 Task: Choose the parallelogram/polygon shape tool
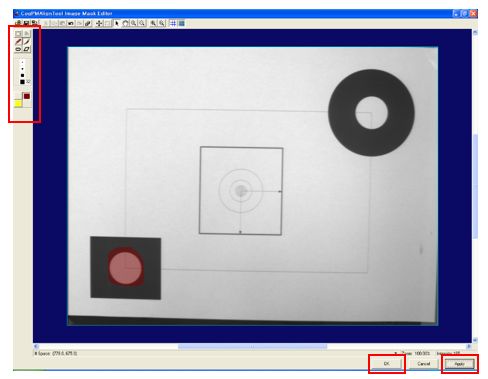tap(27, 49)
